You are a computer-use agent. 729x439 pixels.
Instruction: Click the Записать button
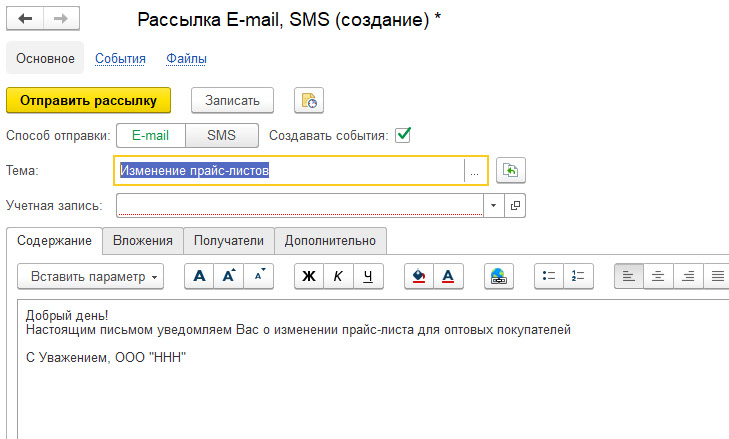pos(232,100)
